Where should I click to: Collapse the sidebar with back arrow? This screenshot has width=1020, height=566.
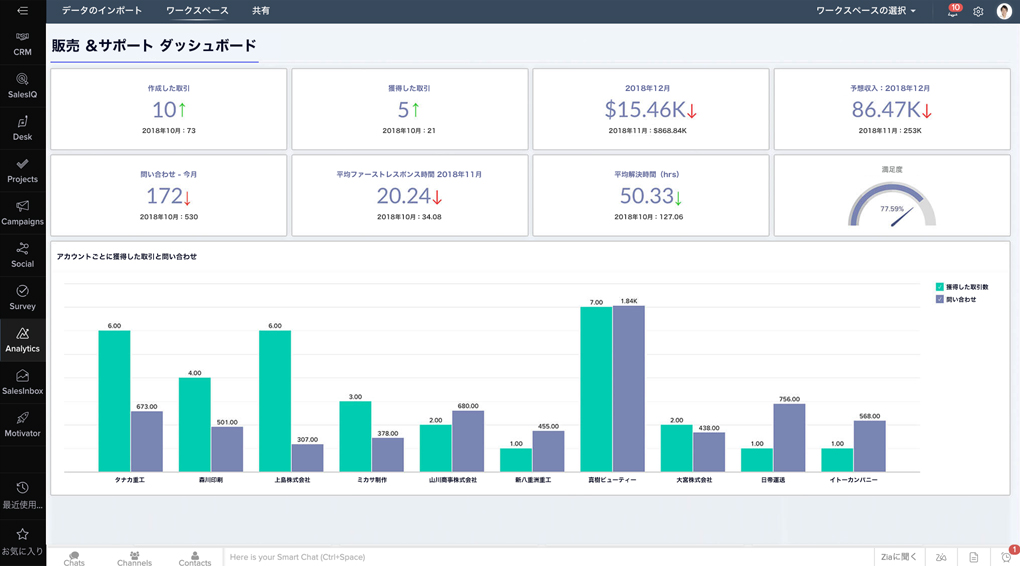click(22, 11)
